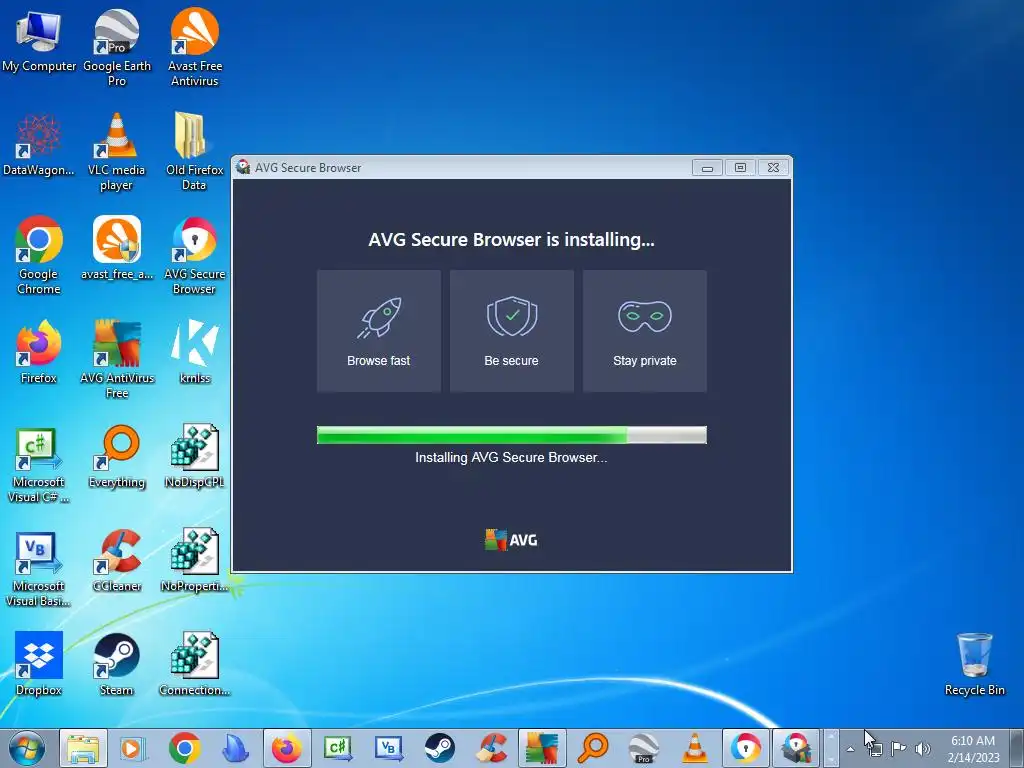Launch Steam from the desktop
This screenshot has height=768, width=1024.
[117, 664]
